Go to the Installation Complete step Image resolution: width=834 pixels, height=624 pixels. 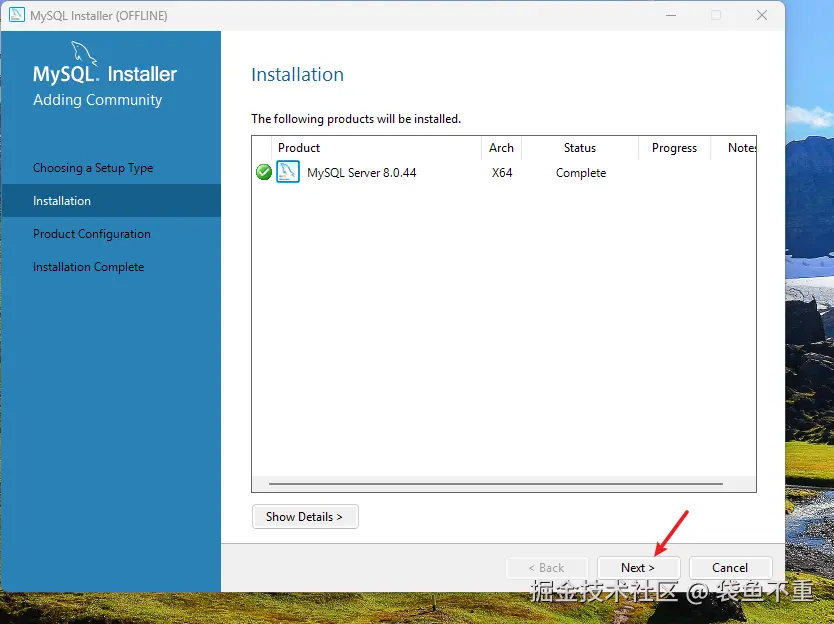coord(88,267)
